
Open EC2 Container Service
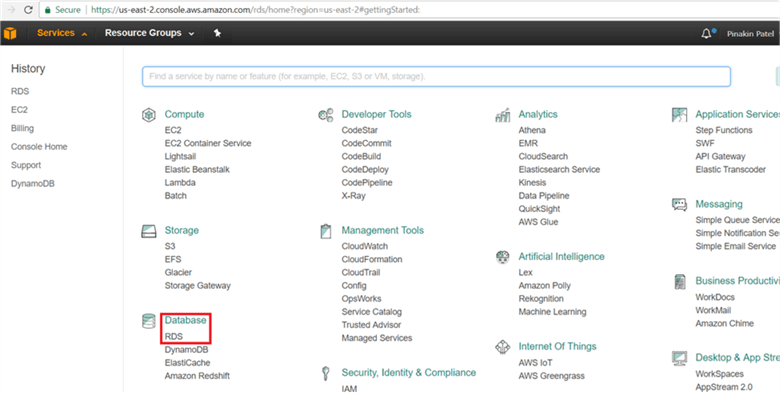coord(208,143)
